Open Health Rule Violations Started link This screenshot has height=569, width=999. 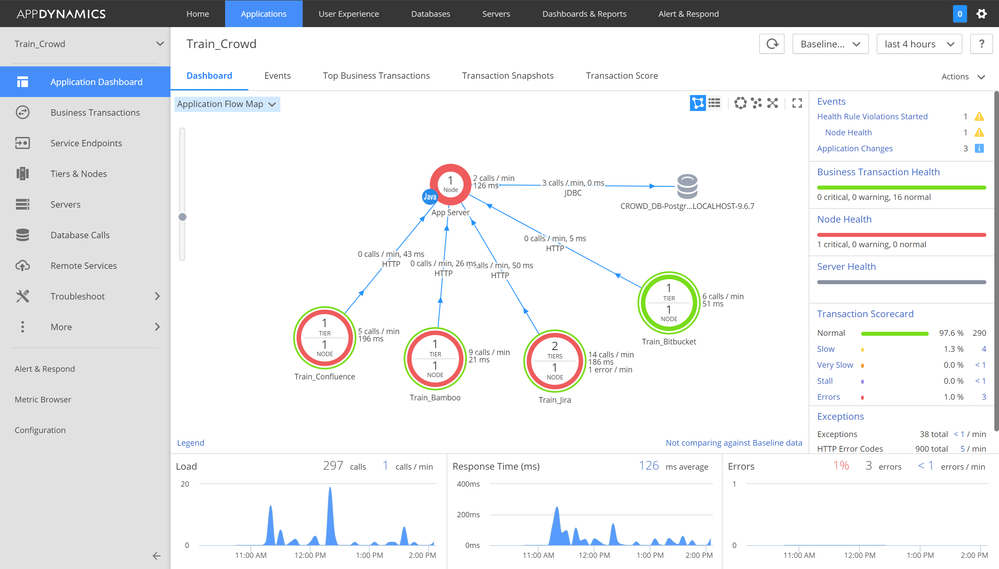(x=872, y=117)
